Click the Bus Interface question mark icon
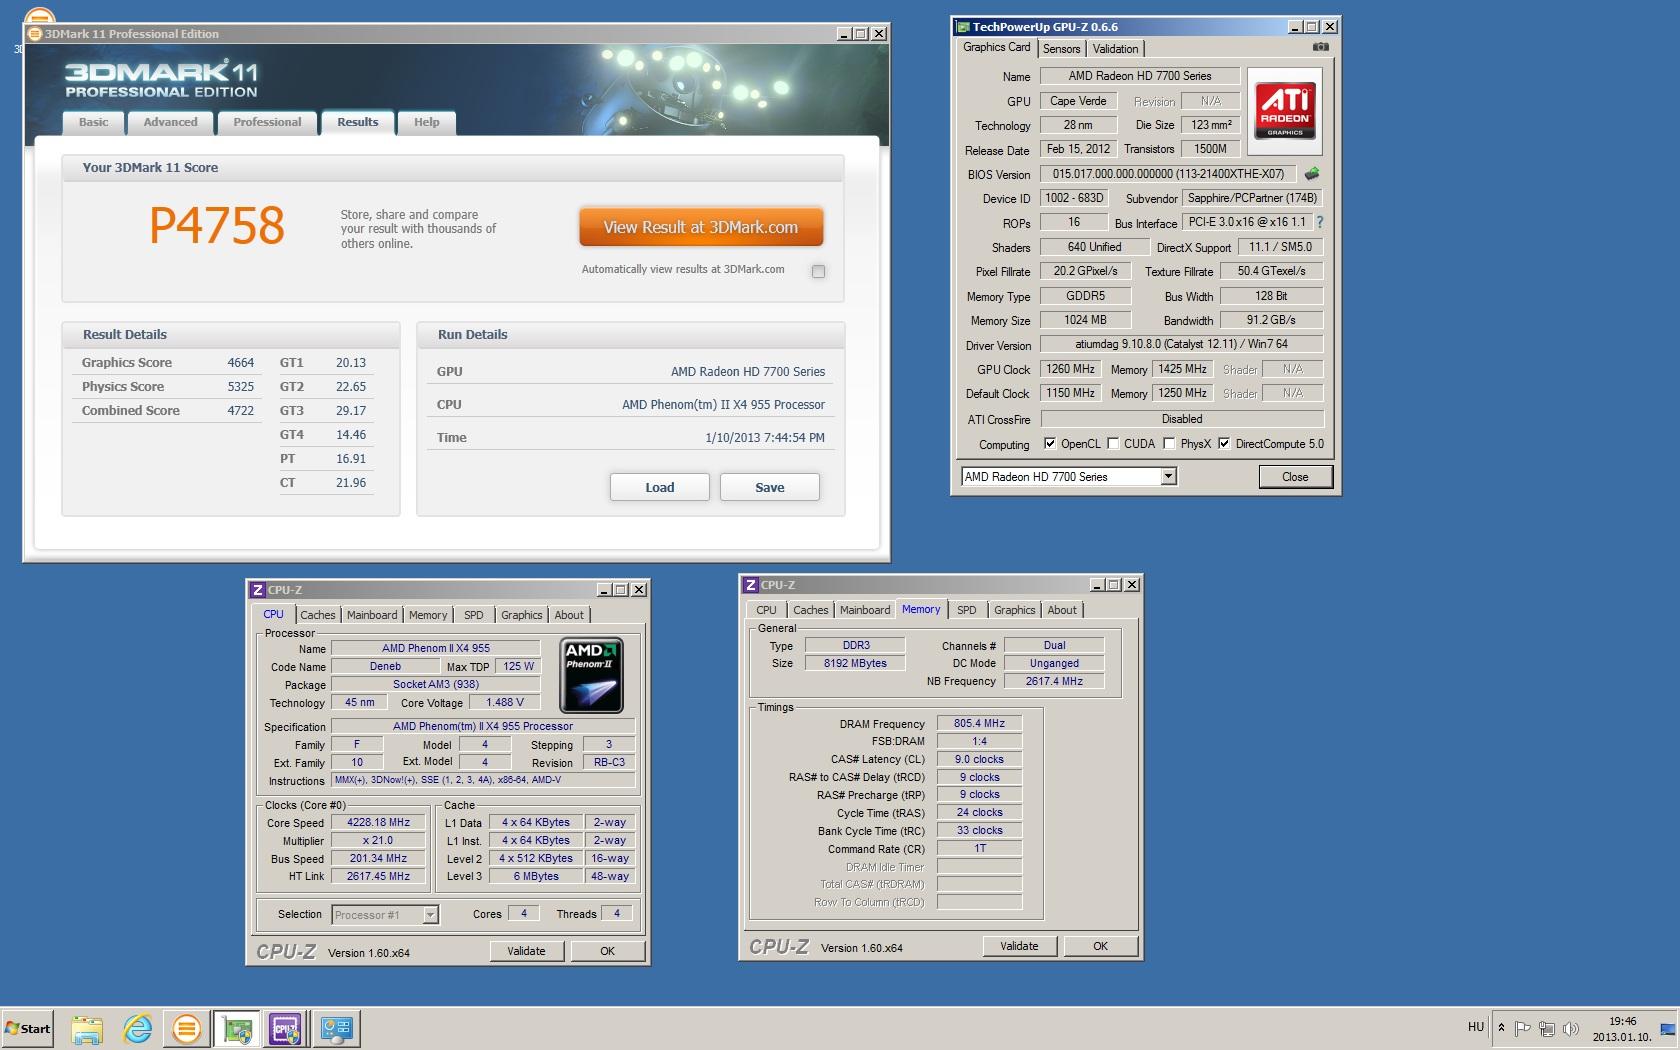This screenshot has width=1680, height=1050. 1320,222
